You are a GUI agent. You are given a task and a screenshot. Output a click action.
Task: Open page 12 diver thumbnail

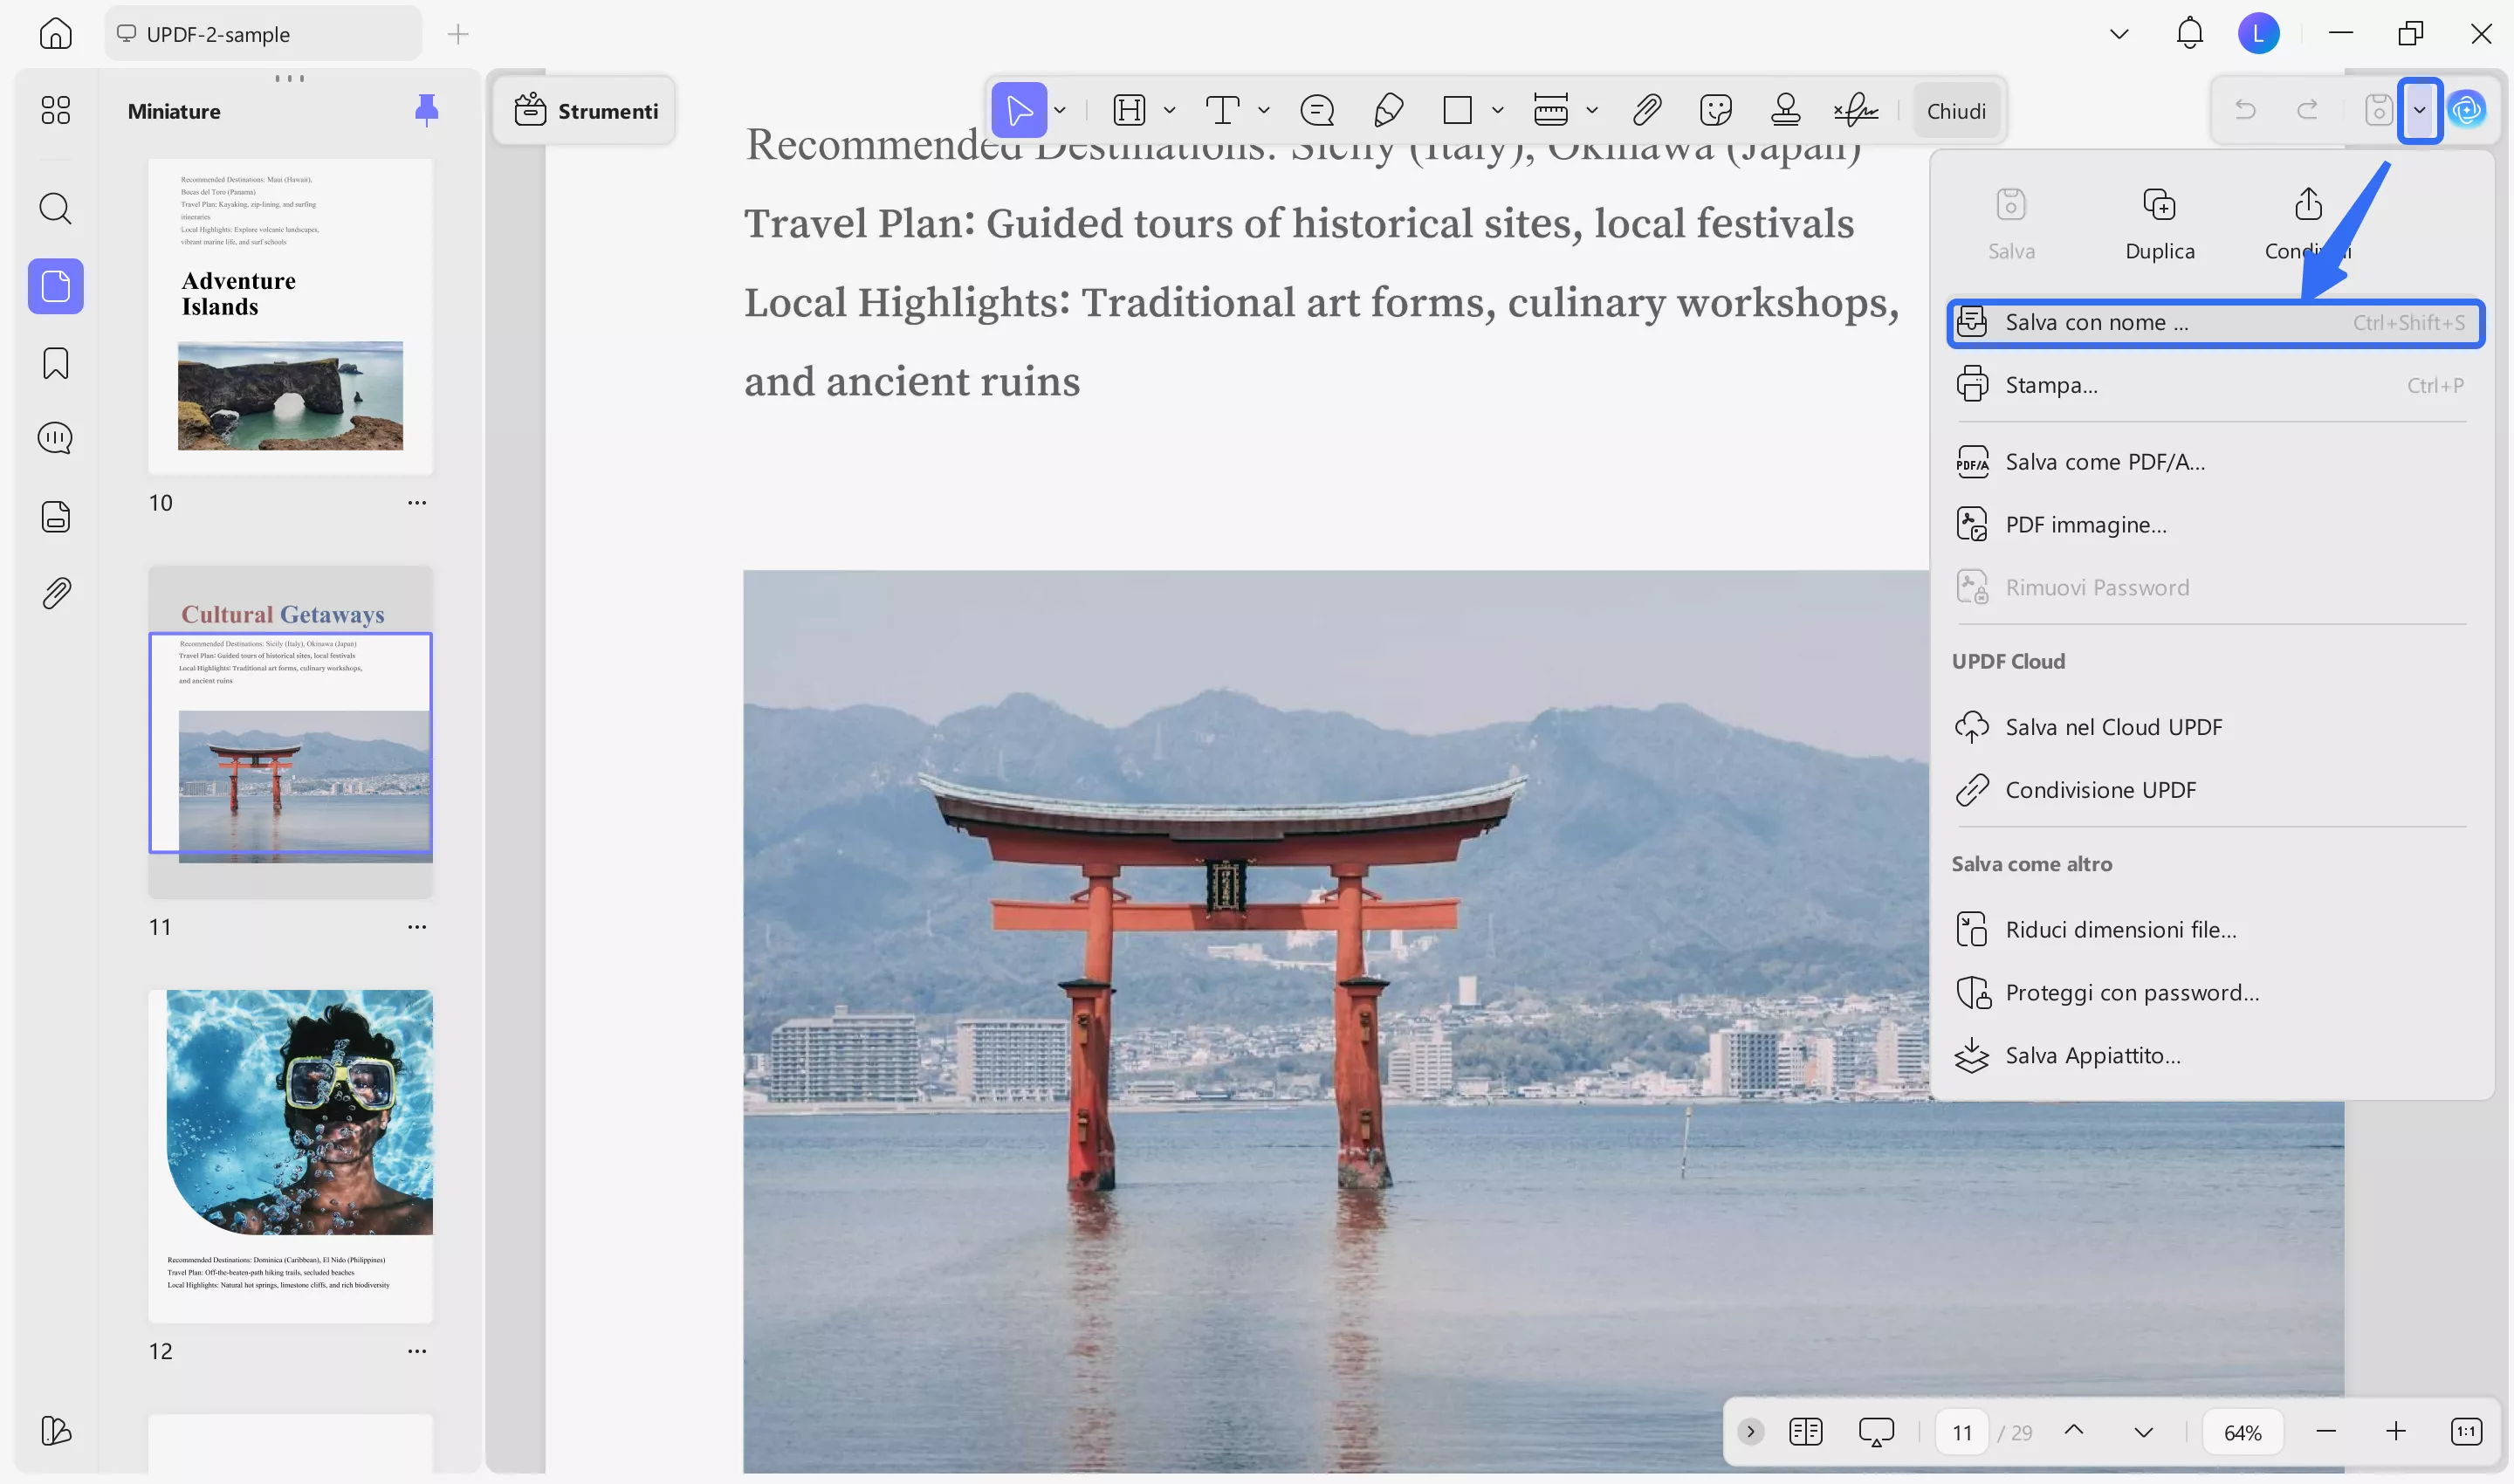tap(290, 1155)
